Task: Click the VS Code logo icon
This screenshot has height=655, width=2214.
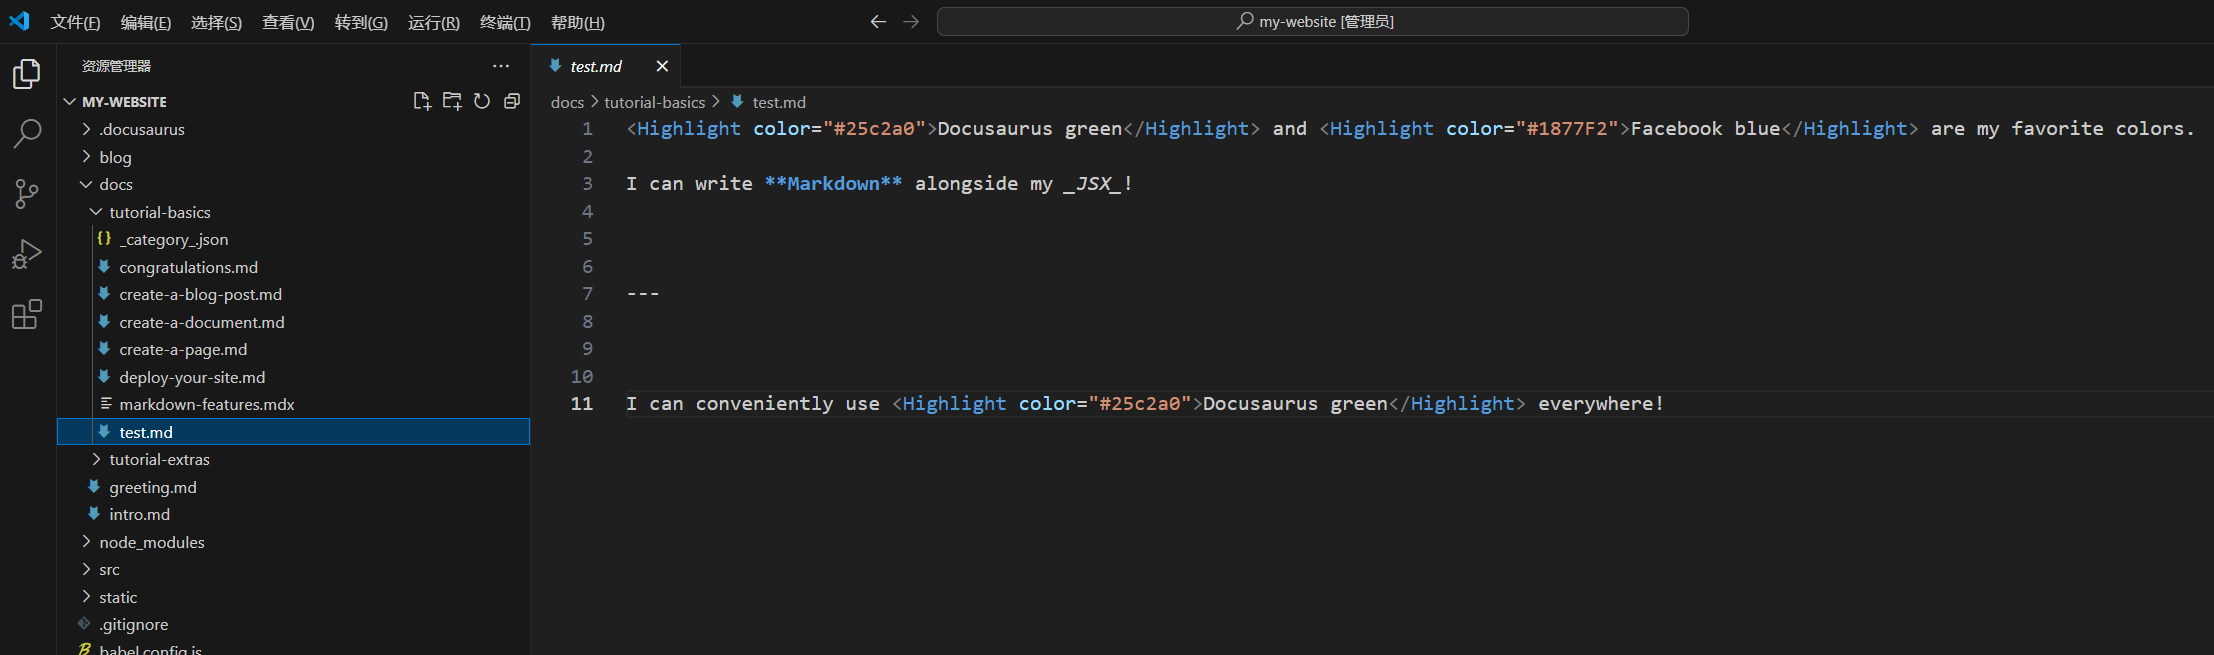Action: (x=19, y=21)
